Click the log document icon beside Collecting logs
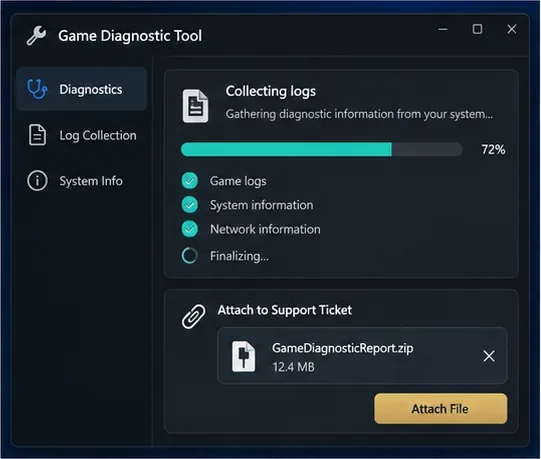The image size is (541, 459). (195, 106)
